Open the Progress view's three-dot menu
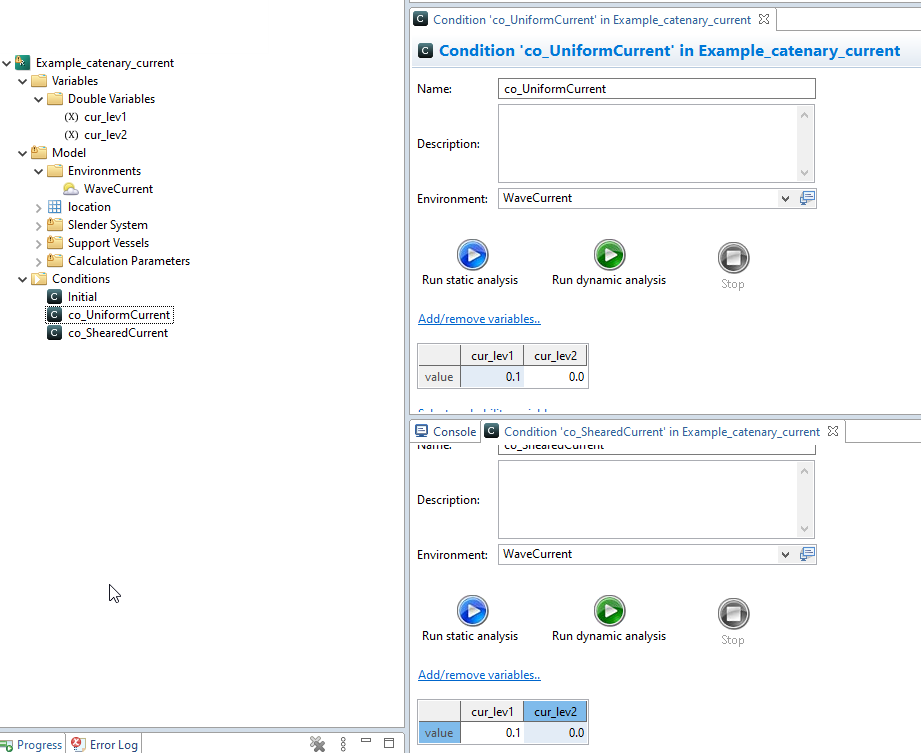Screen dimensions: 921x753 (343, 744)
